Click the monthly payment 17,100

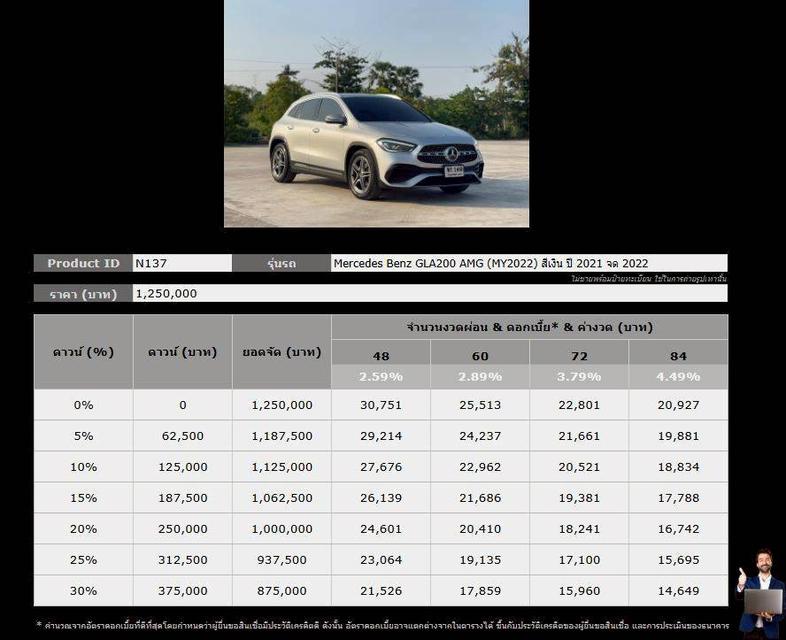[579, 560]
